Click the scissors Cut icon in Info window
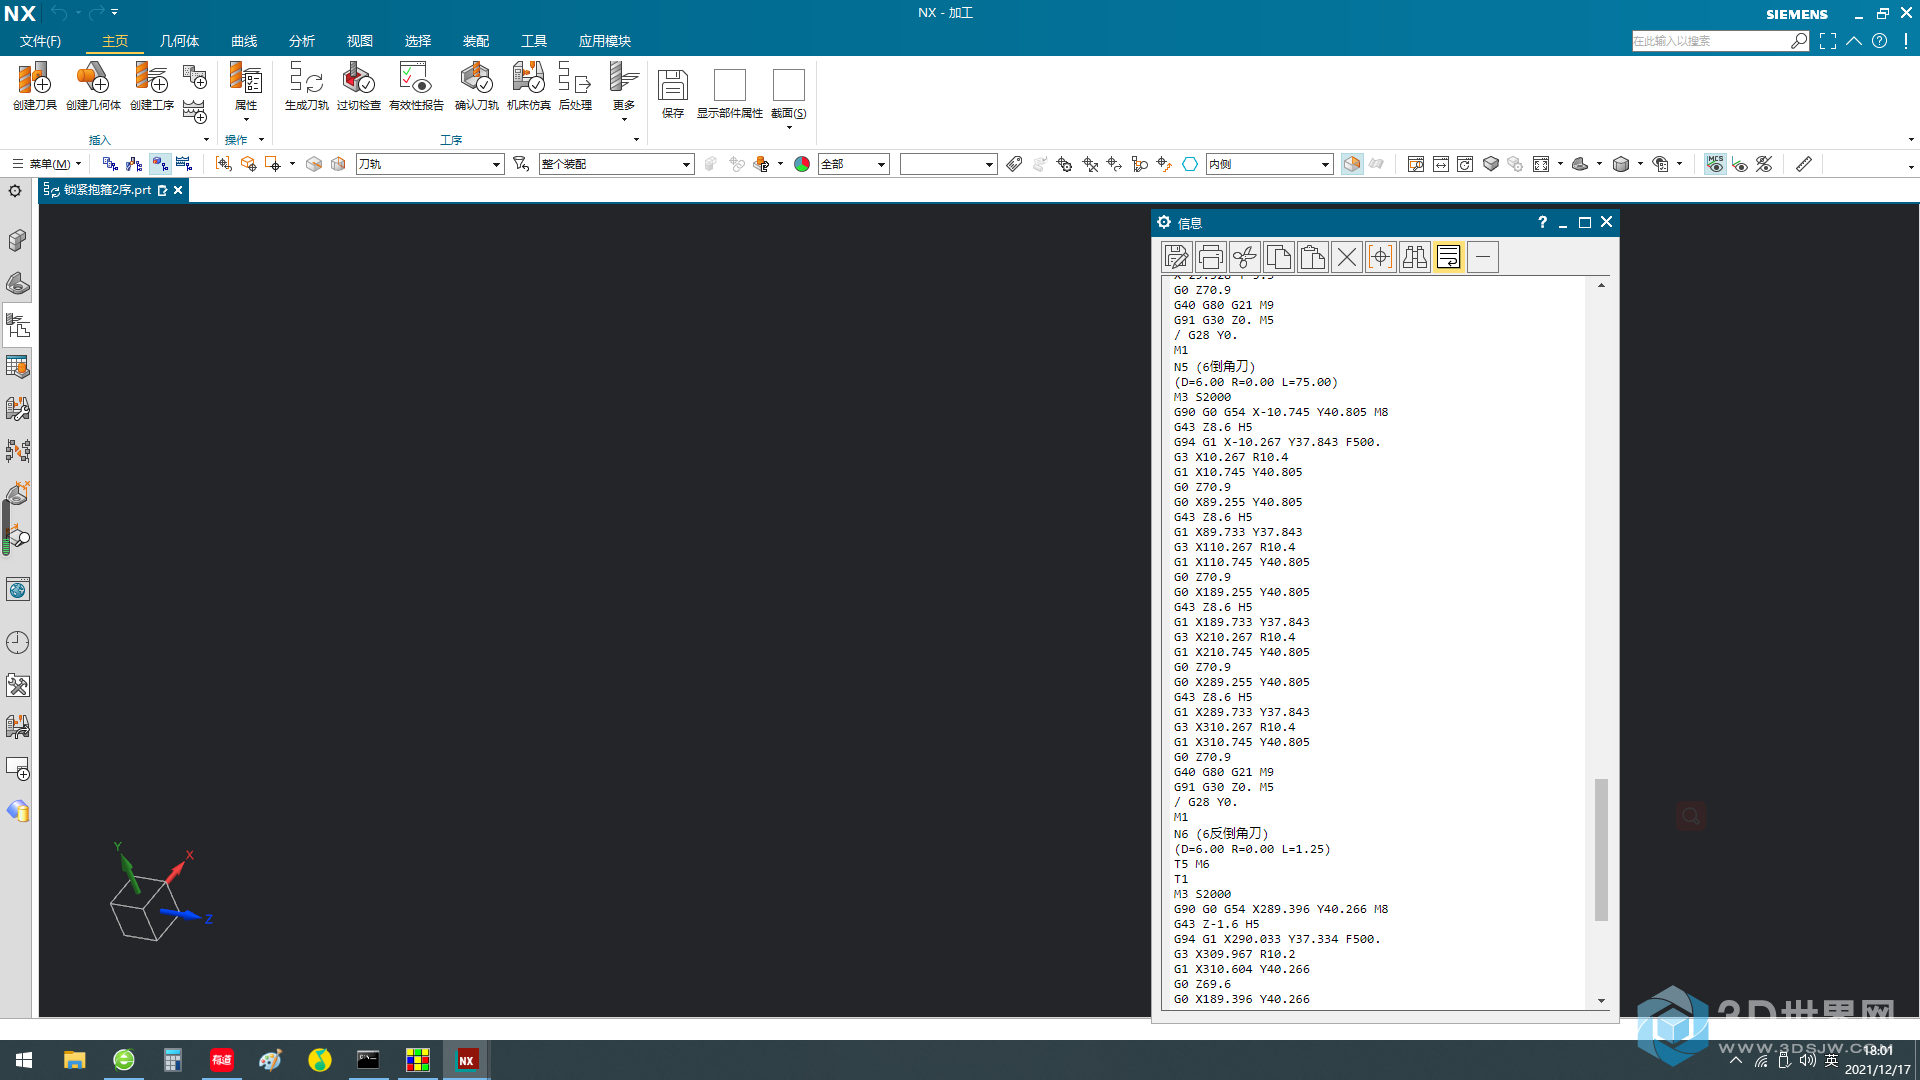Screen dimensions: 1920x1080 (x=1245, y=257)
